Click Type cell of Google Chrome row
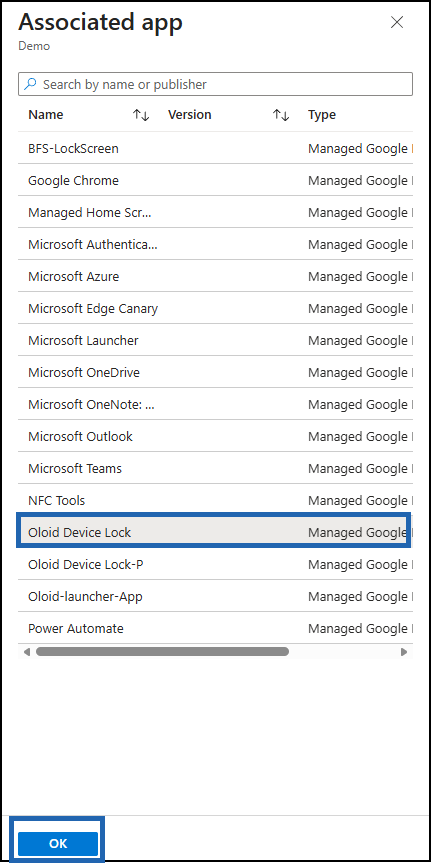Image resolution: width=431 pixels, height=863 pixels. 360,181
